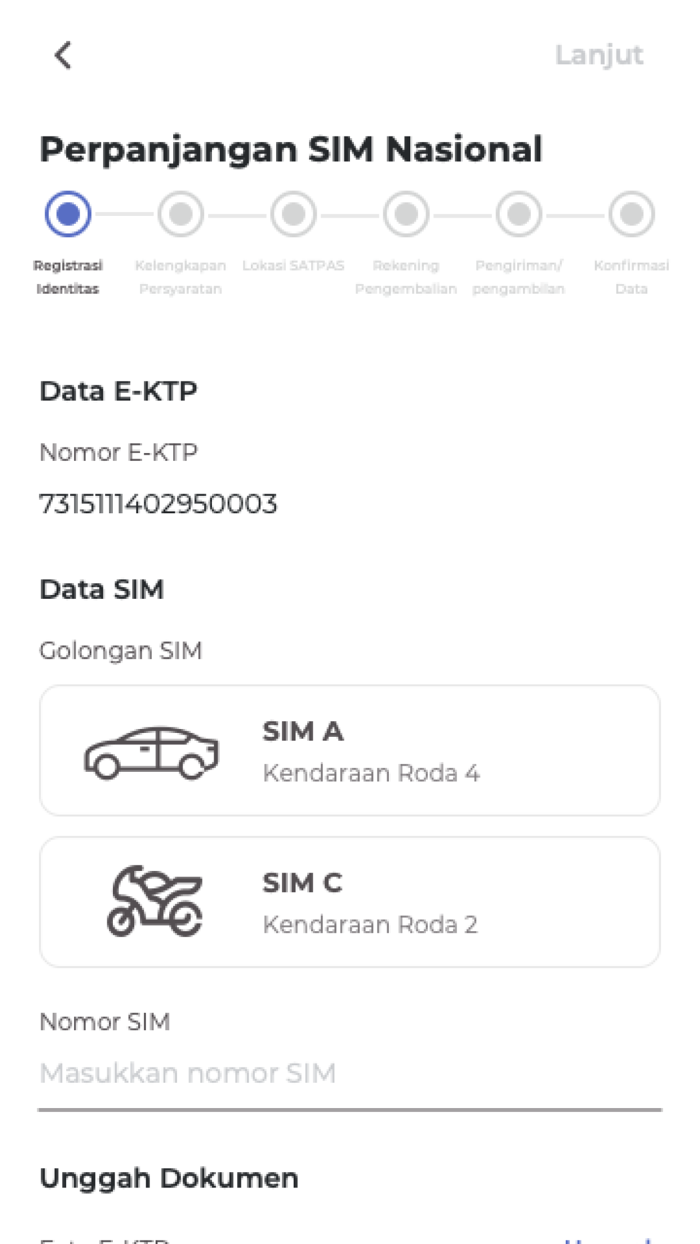
Task: Tap the Kelengkapan Persyaratan step circle
Action: (x=181, y=213)
